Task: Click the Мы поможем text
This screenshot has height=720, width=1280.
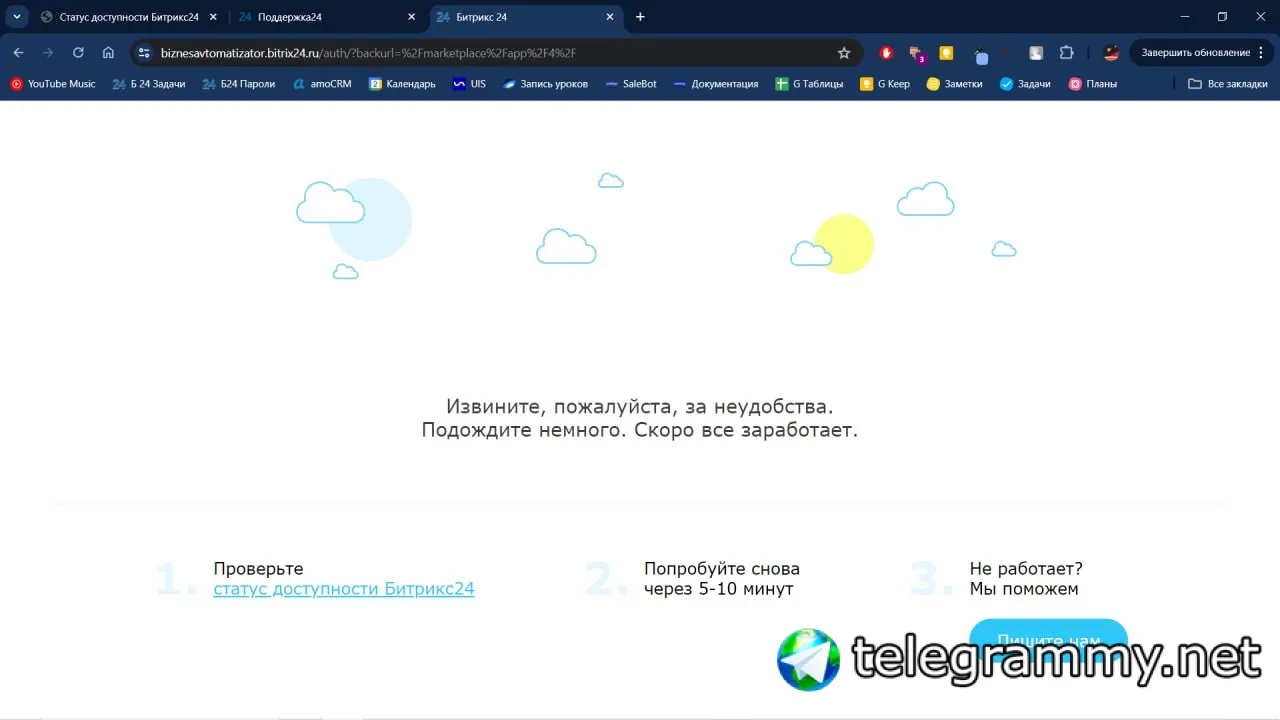Action: click(1024, 589)
